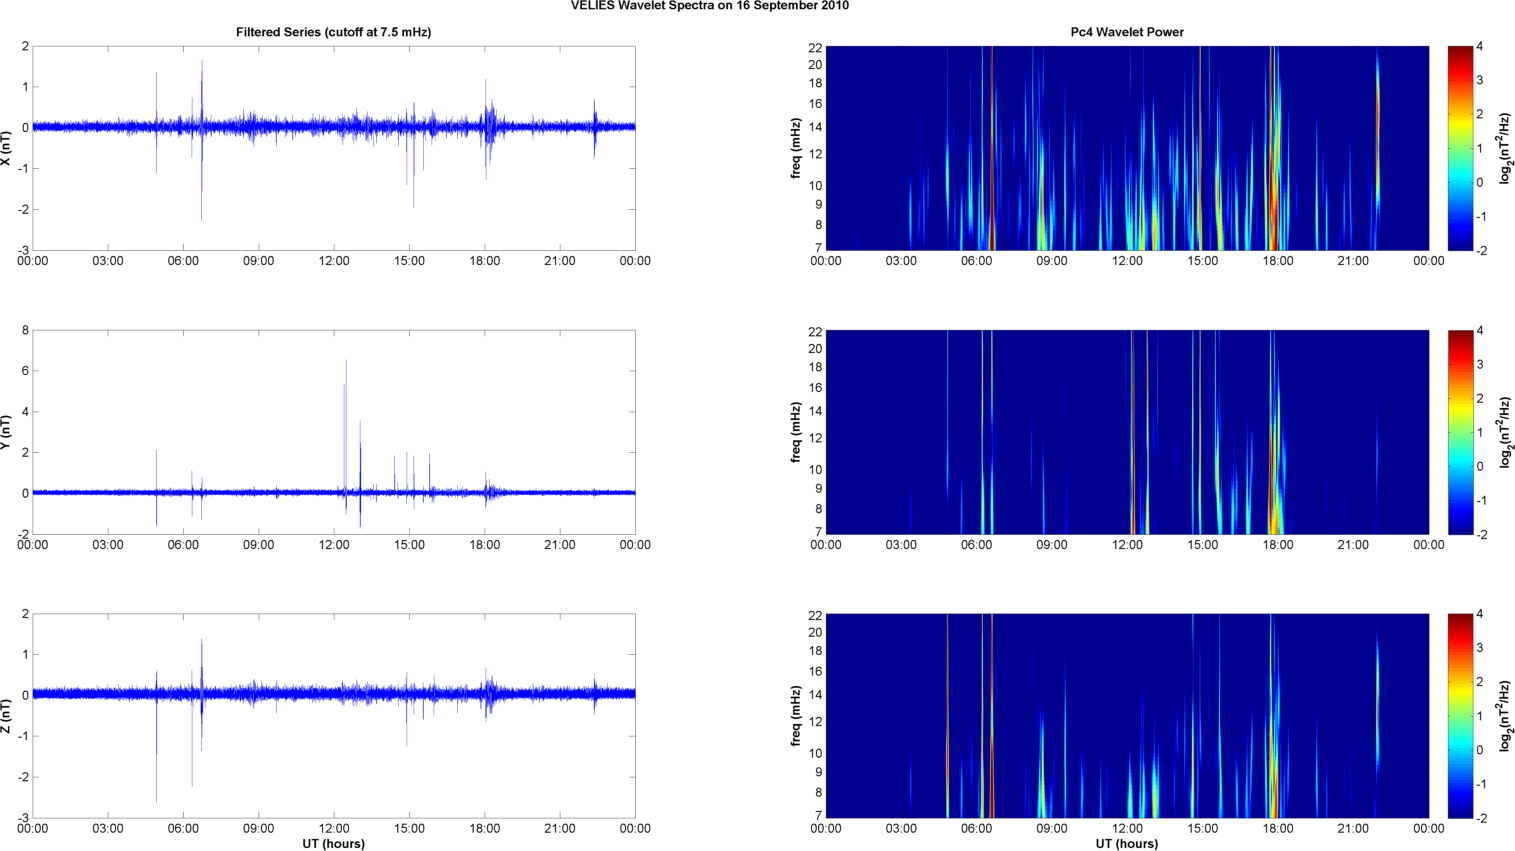This screenshot has height=851, width=1515.
Task: Select the 'Filtered Series (cutoff at 7.5 mHz)' title
Action: click(x=333, y=32)
